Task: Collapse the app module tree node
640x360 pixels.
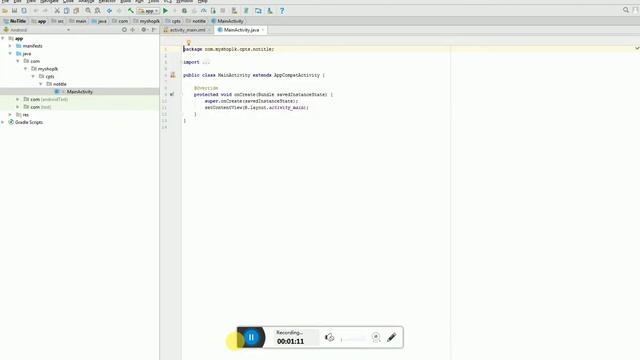Action: 3,38
